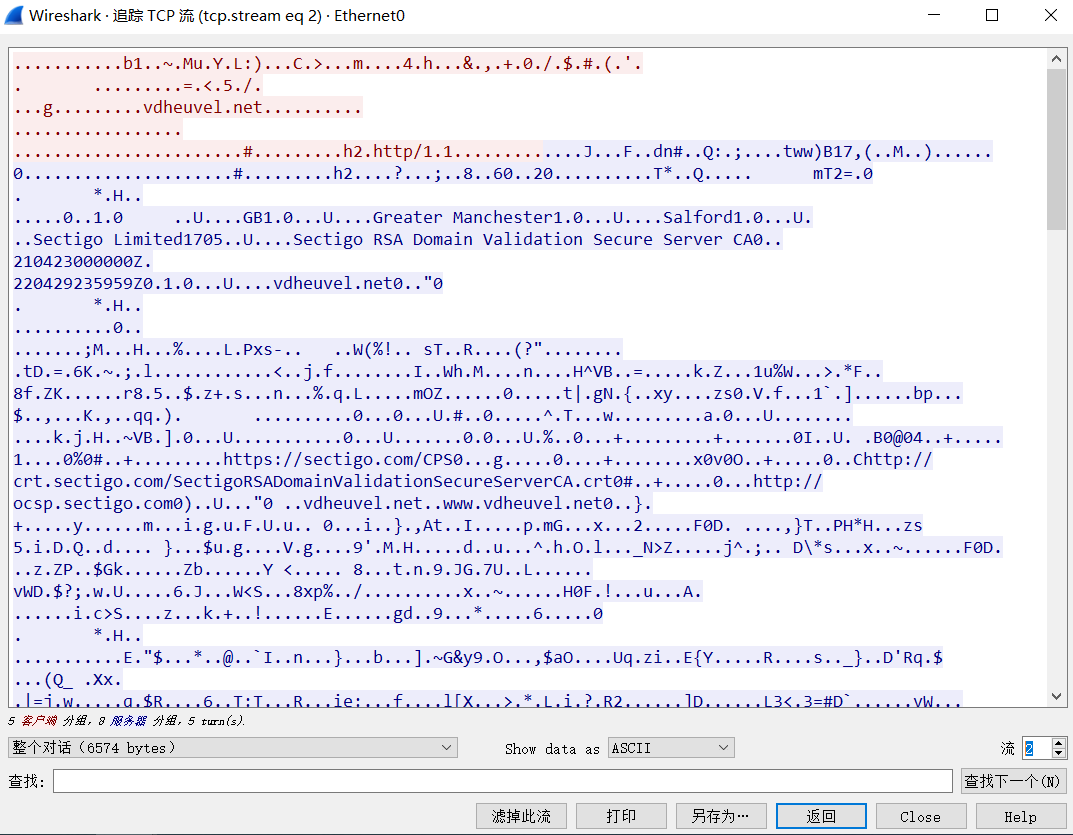Click the scrollbar down arrow
The width and height of the screenshot is (1073, 835).
pyautogui.click(x=1056, y=697)
